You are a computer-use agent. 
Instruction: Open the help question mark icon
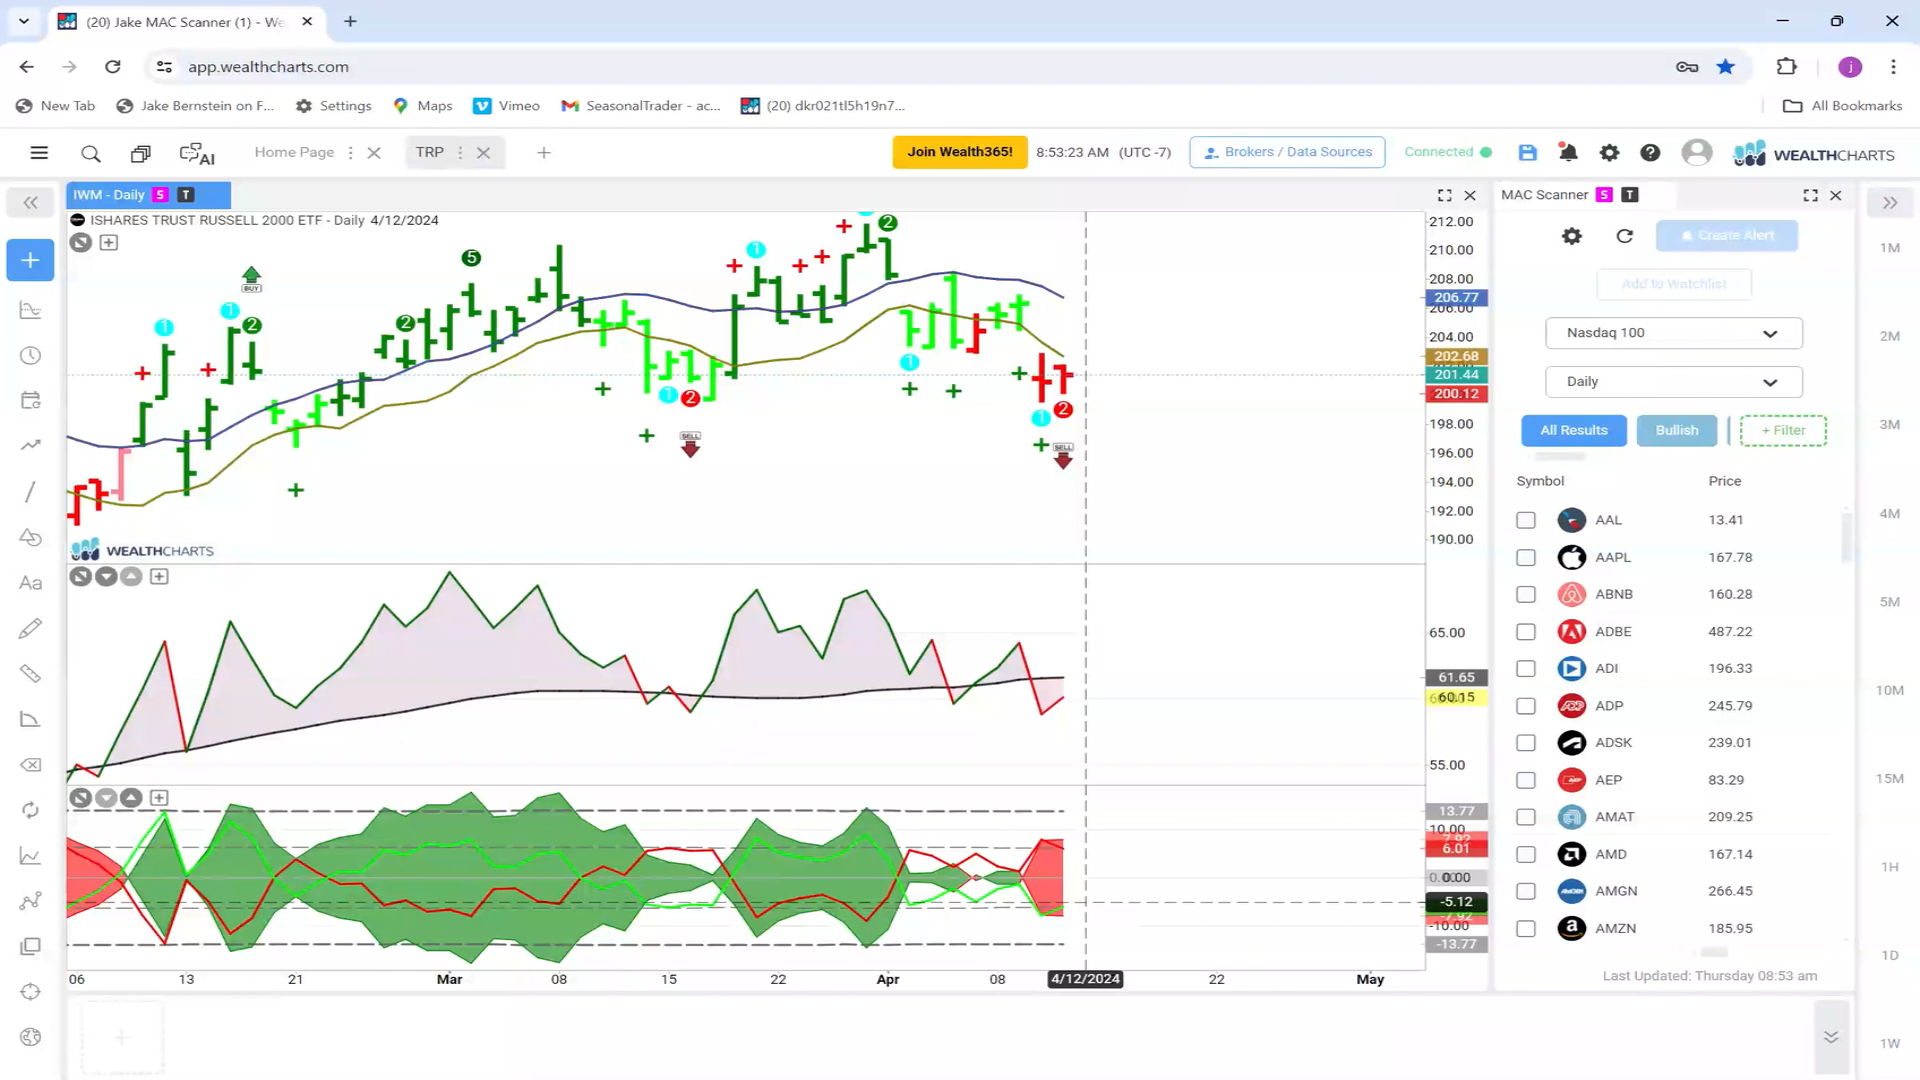coord(1650,152)
